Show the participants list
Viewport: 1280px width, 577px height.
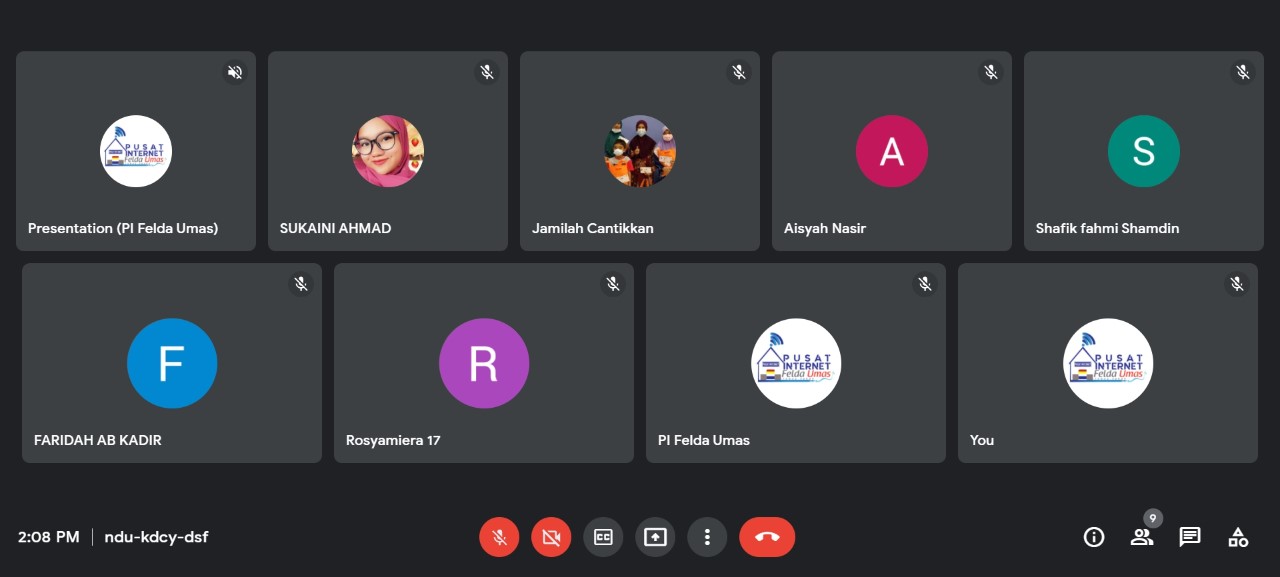click(x=1142, y=537)
